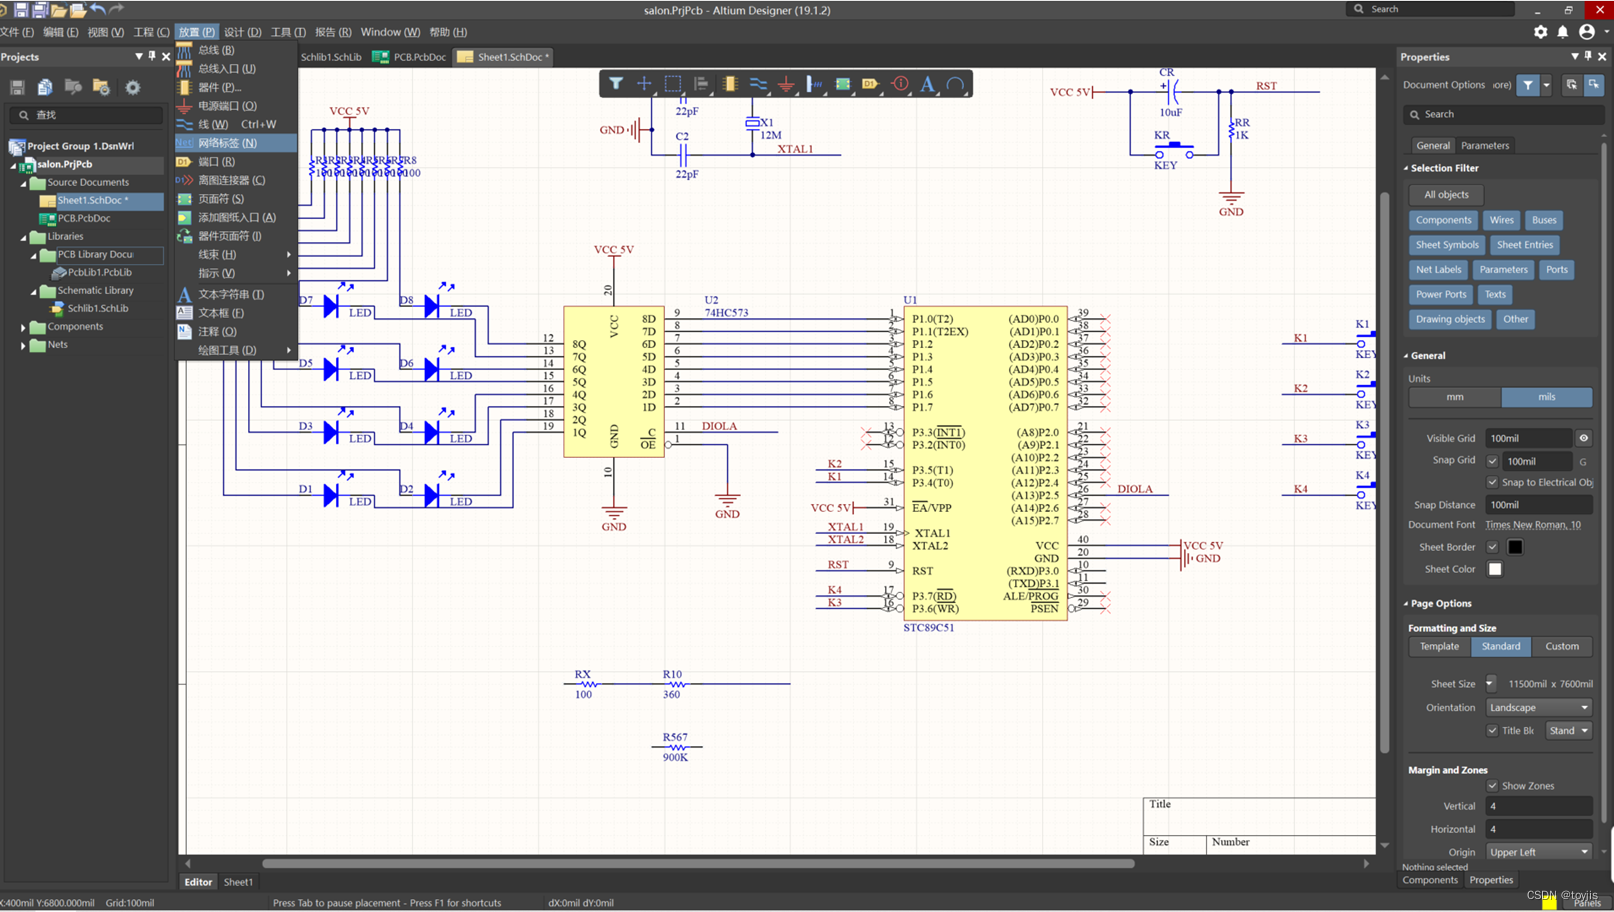
Task: Toggle the Wires selection filter
Action: [x=1501, y=220]
